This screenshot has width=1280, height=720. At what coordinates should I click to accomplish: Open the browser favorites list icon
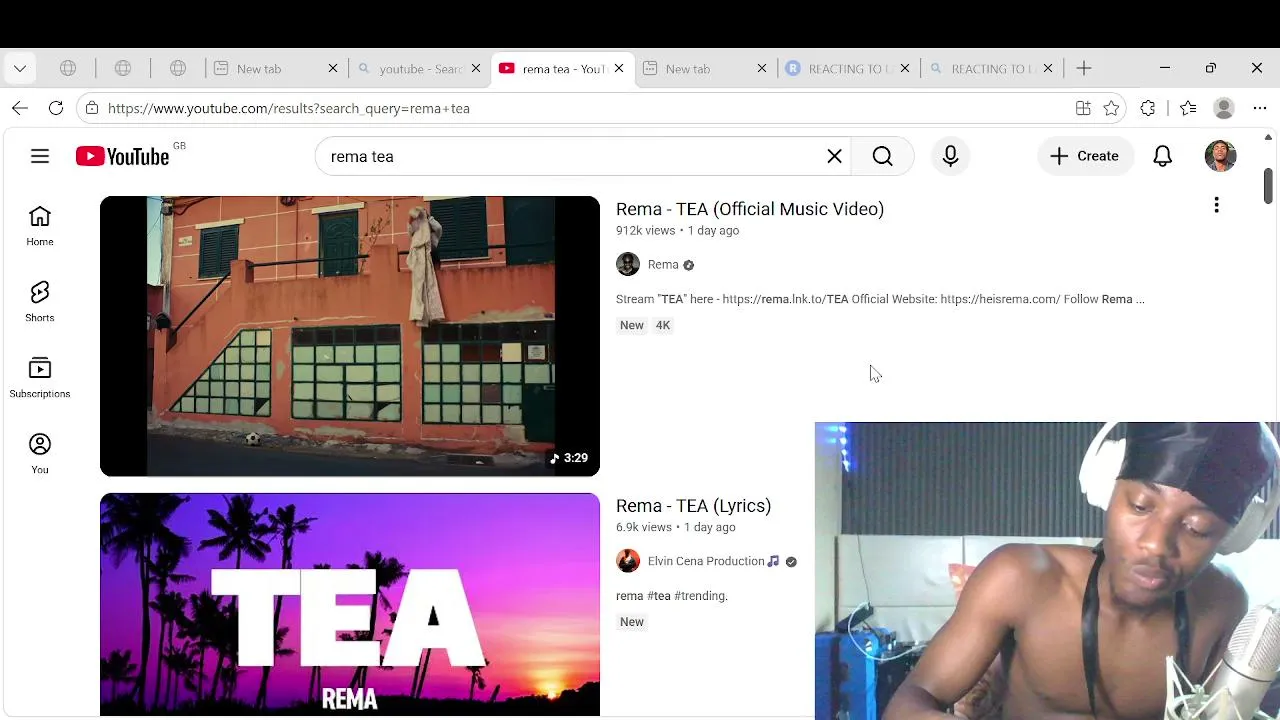(1188, 108)
